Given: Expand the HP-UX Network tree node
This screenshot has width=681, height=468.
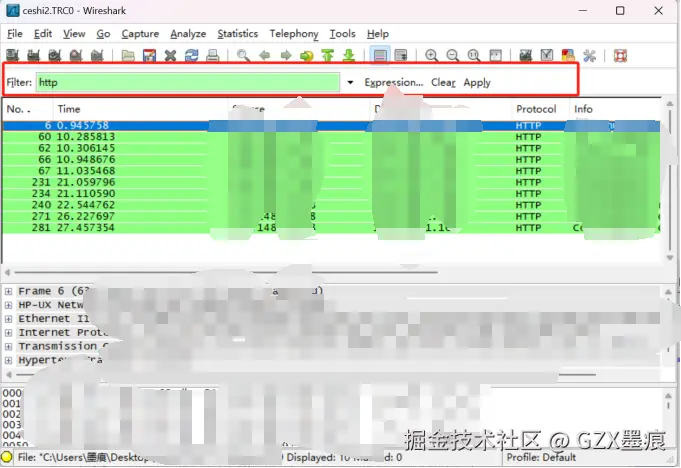Looking at the screenshot, I should [8, 305].
